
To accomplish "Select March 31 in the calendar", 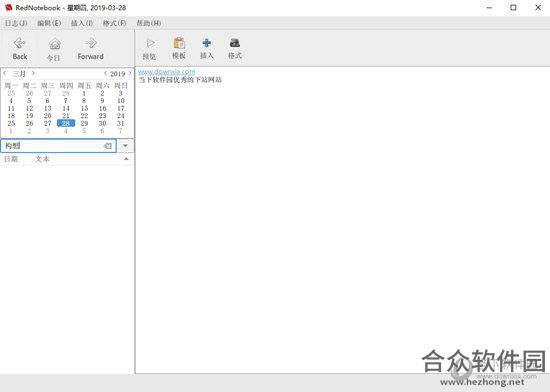I will click(x=121, y=123).
